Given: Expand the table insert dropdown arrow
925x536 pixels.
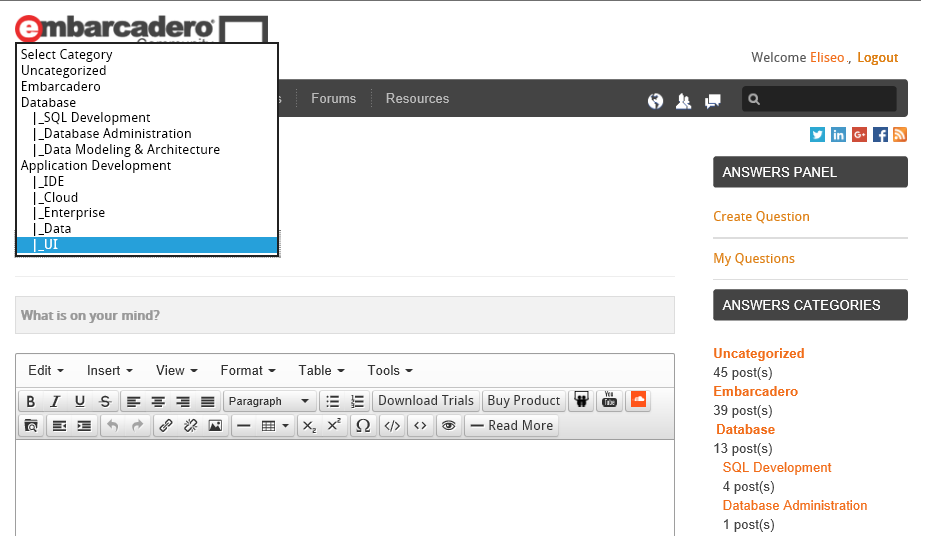Looking at the screenshot, I should [286, 426].
